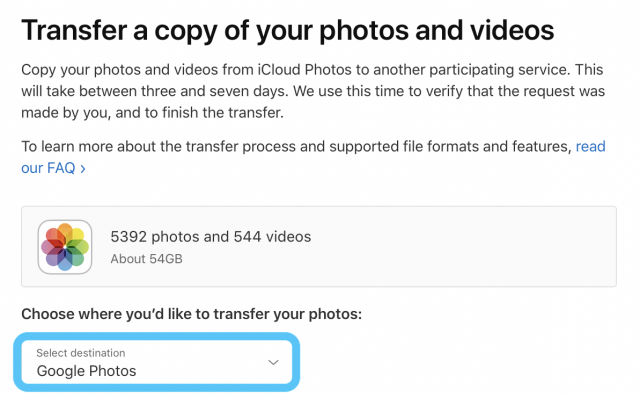
Task: Expand the Select destination dropdown
Action: (x=157, y=362)
